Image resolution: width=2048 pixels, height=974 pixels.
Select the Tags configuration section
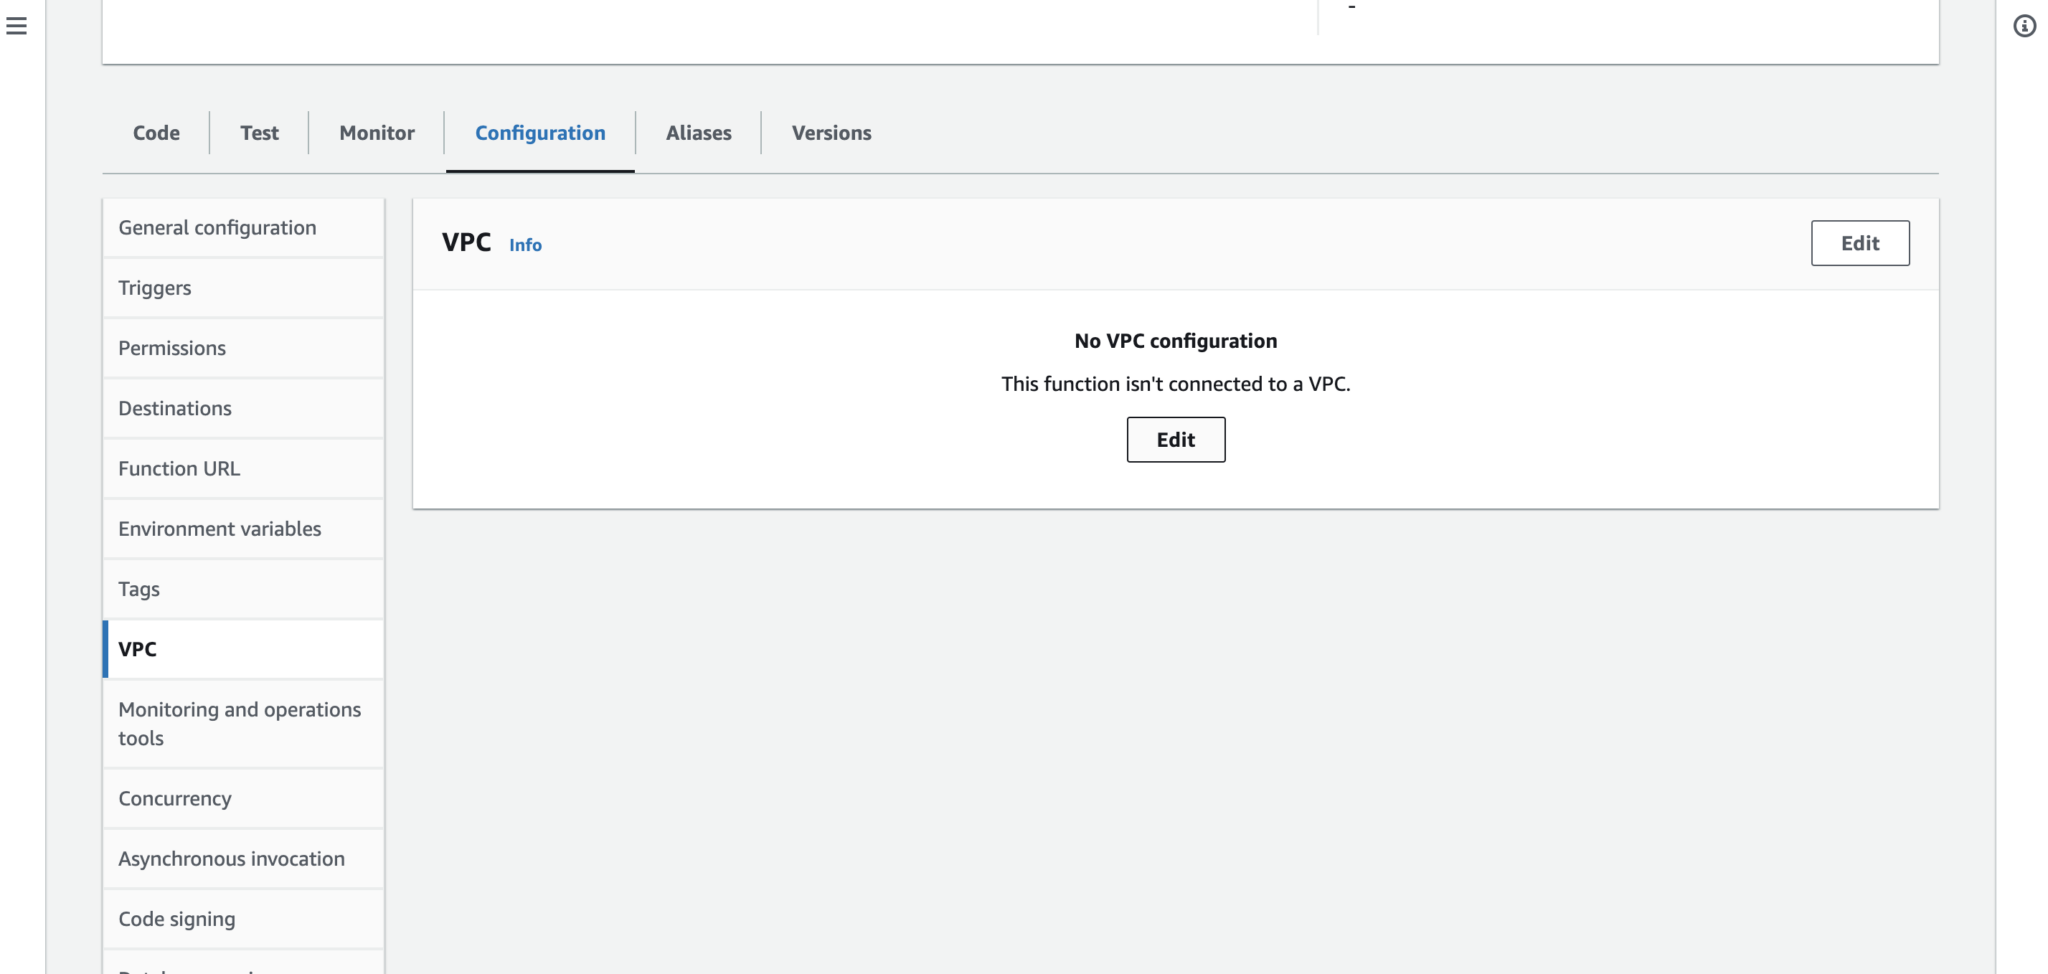pyautogui.click(x=139, y=588)
